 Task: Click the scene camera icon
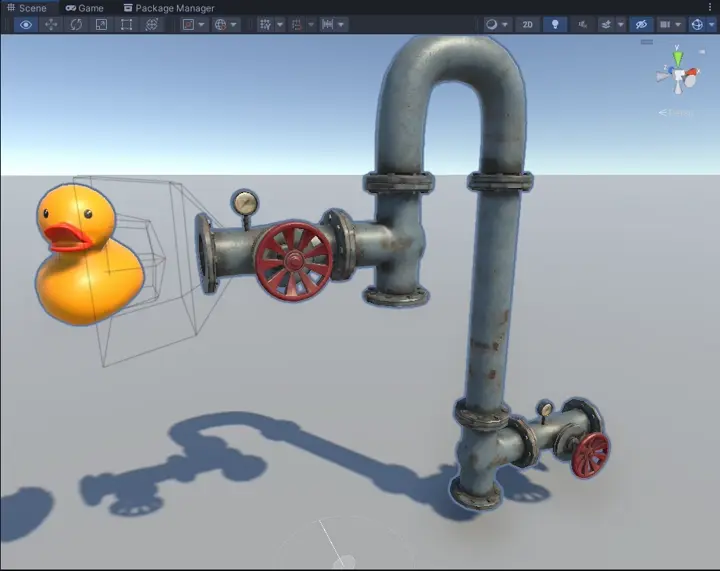665,24
